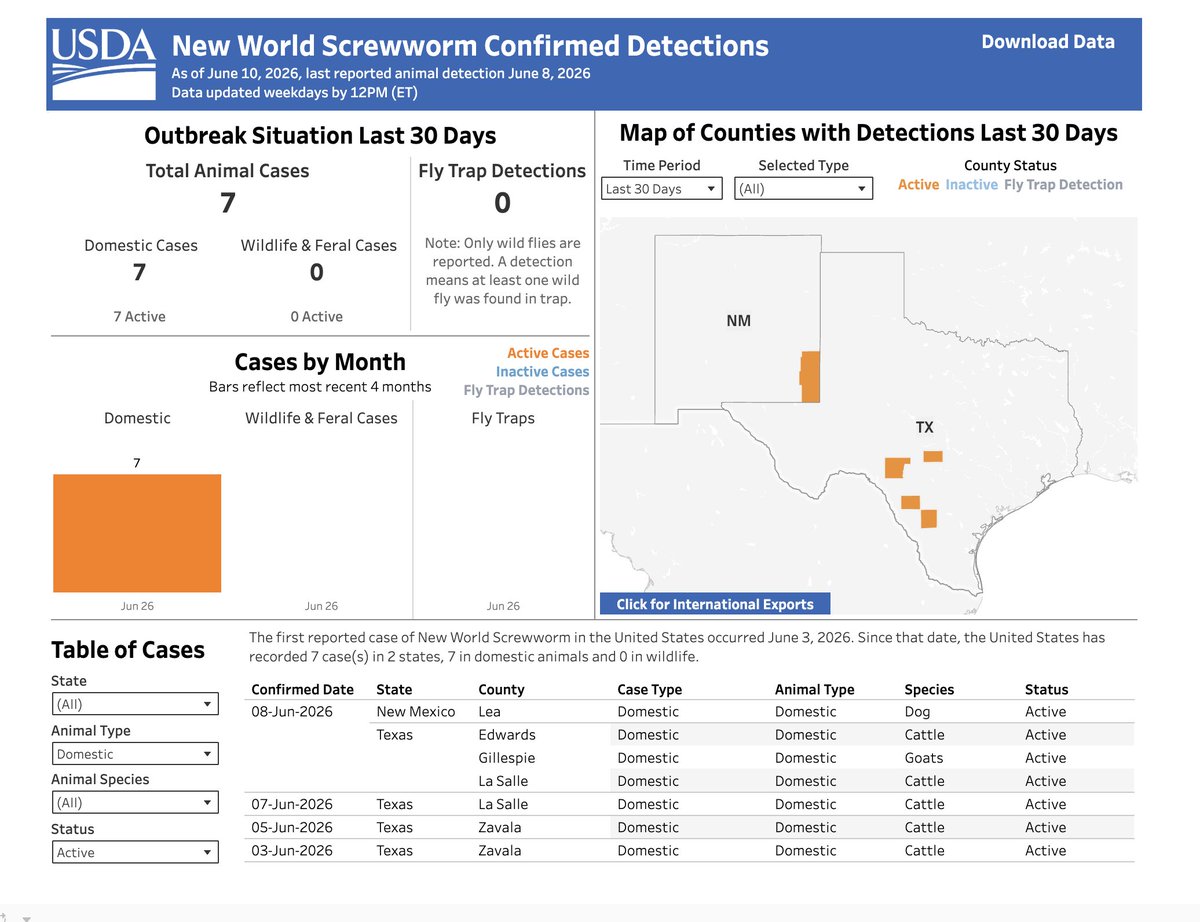Select the Active county status legend

coord(918,185)
